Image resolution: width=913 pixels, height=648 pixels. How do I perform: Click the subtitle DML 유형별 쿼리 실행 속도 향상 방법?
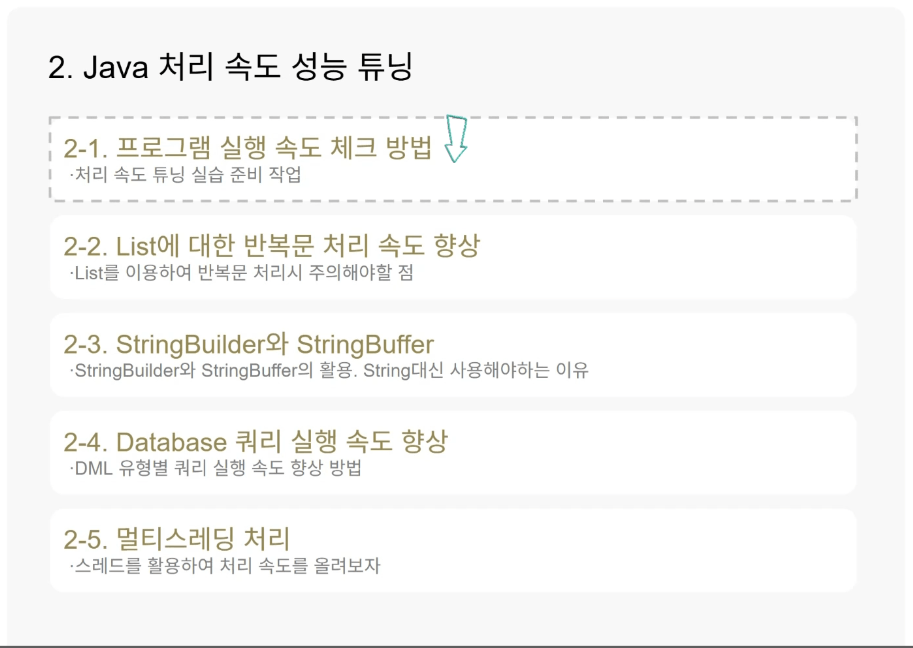point(215,468)
